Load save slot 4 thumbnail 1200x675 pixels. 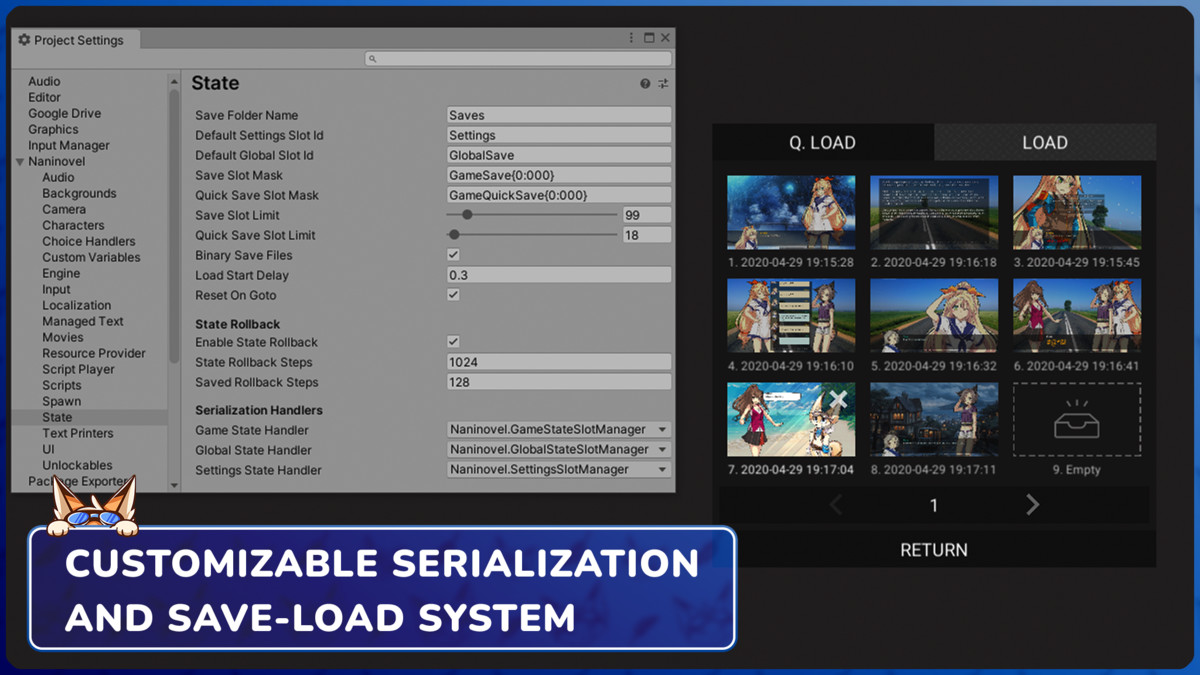tap(791, 315)
